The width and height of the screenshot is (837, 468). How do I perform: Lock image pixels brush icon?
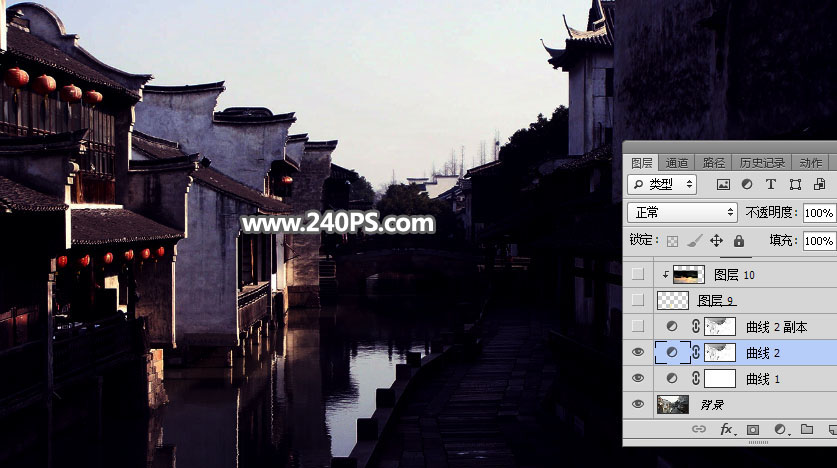point(694,241)
